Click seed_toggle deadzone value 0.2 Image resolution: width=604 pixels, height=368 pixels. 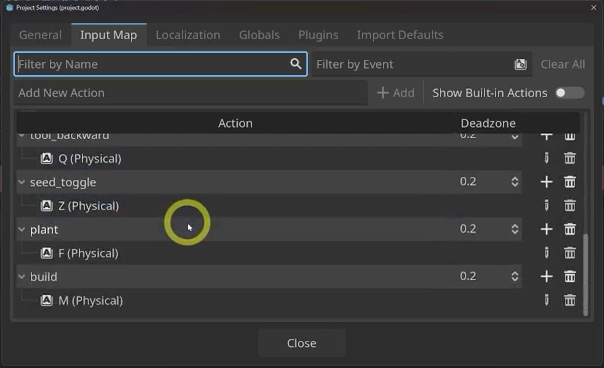coord(468,181)
